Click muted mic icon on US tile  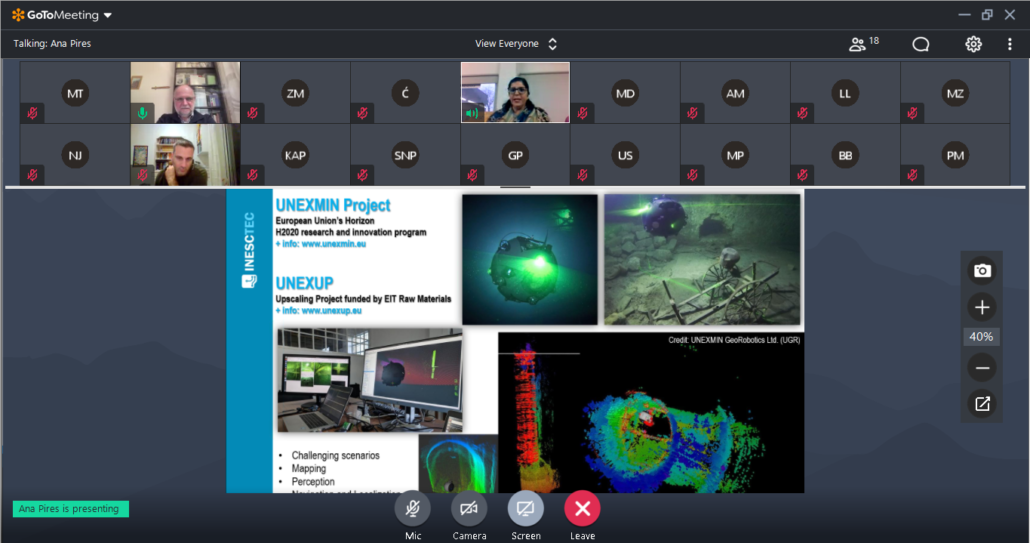[x=582, y=175]
